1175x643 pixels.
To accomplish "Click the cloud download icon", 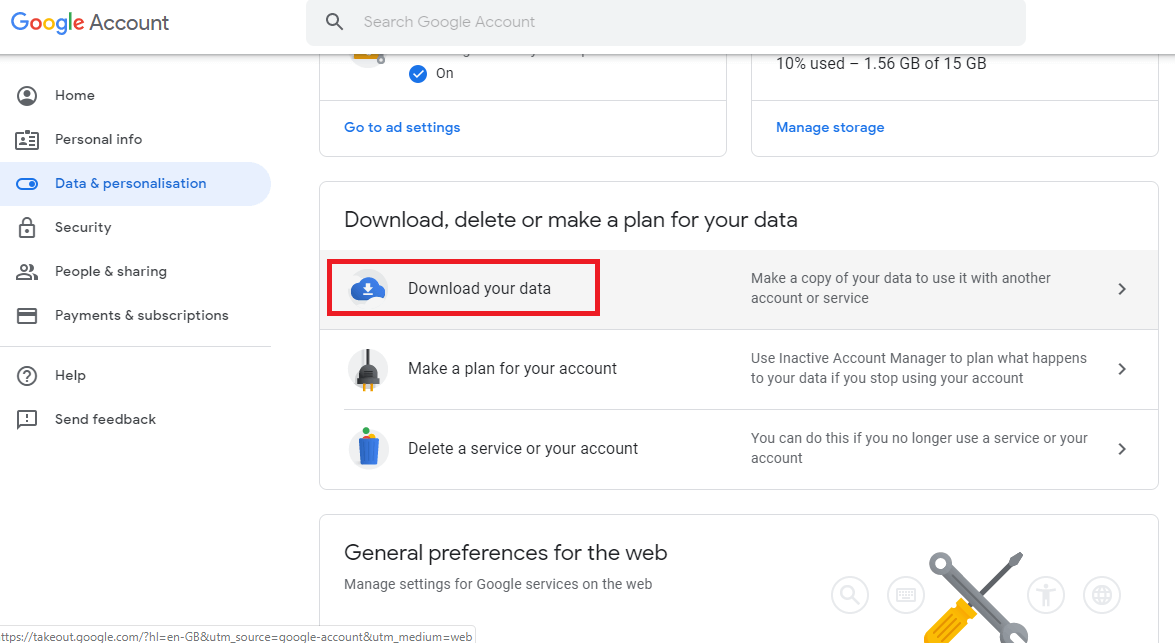I will pyautogui.click(x=368, y=289).
